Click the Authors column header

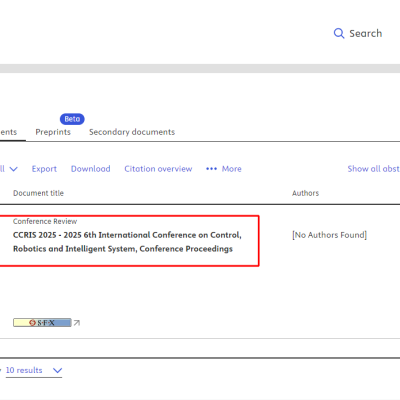tap(305, 193)
